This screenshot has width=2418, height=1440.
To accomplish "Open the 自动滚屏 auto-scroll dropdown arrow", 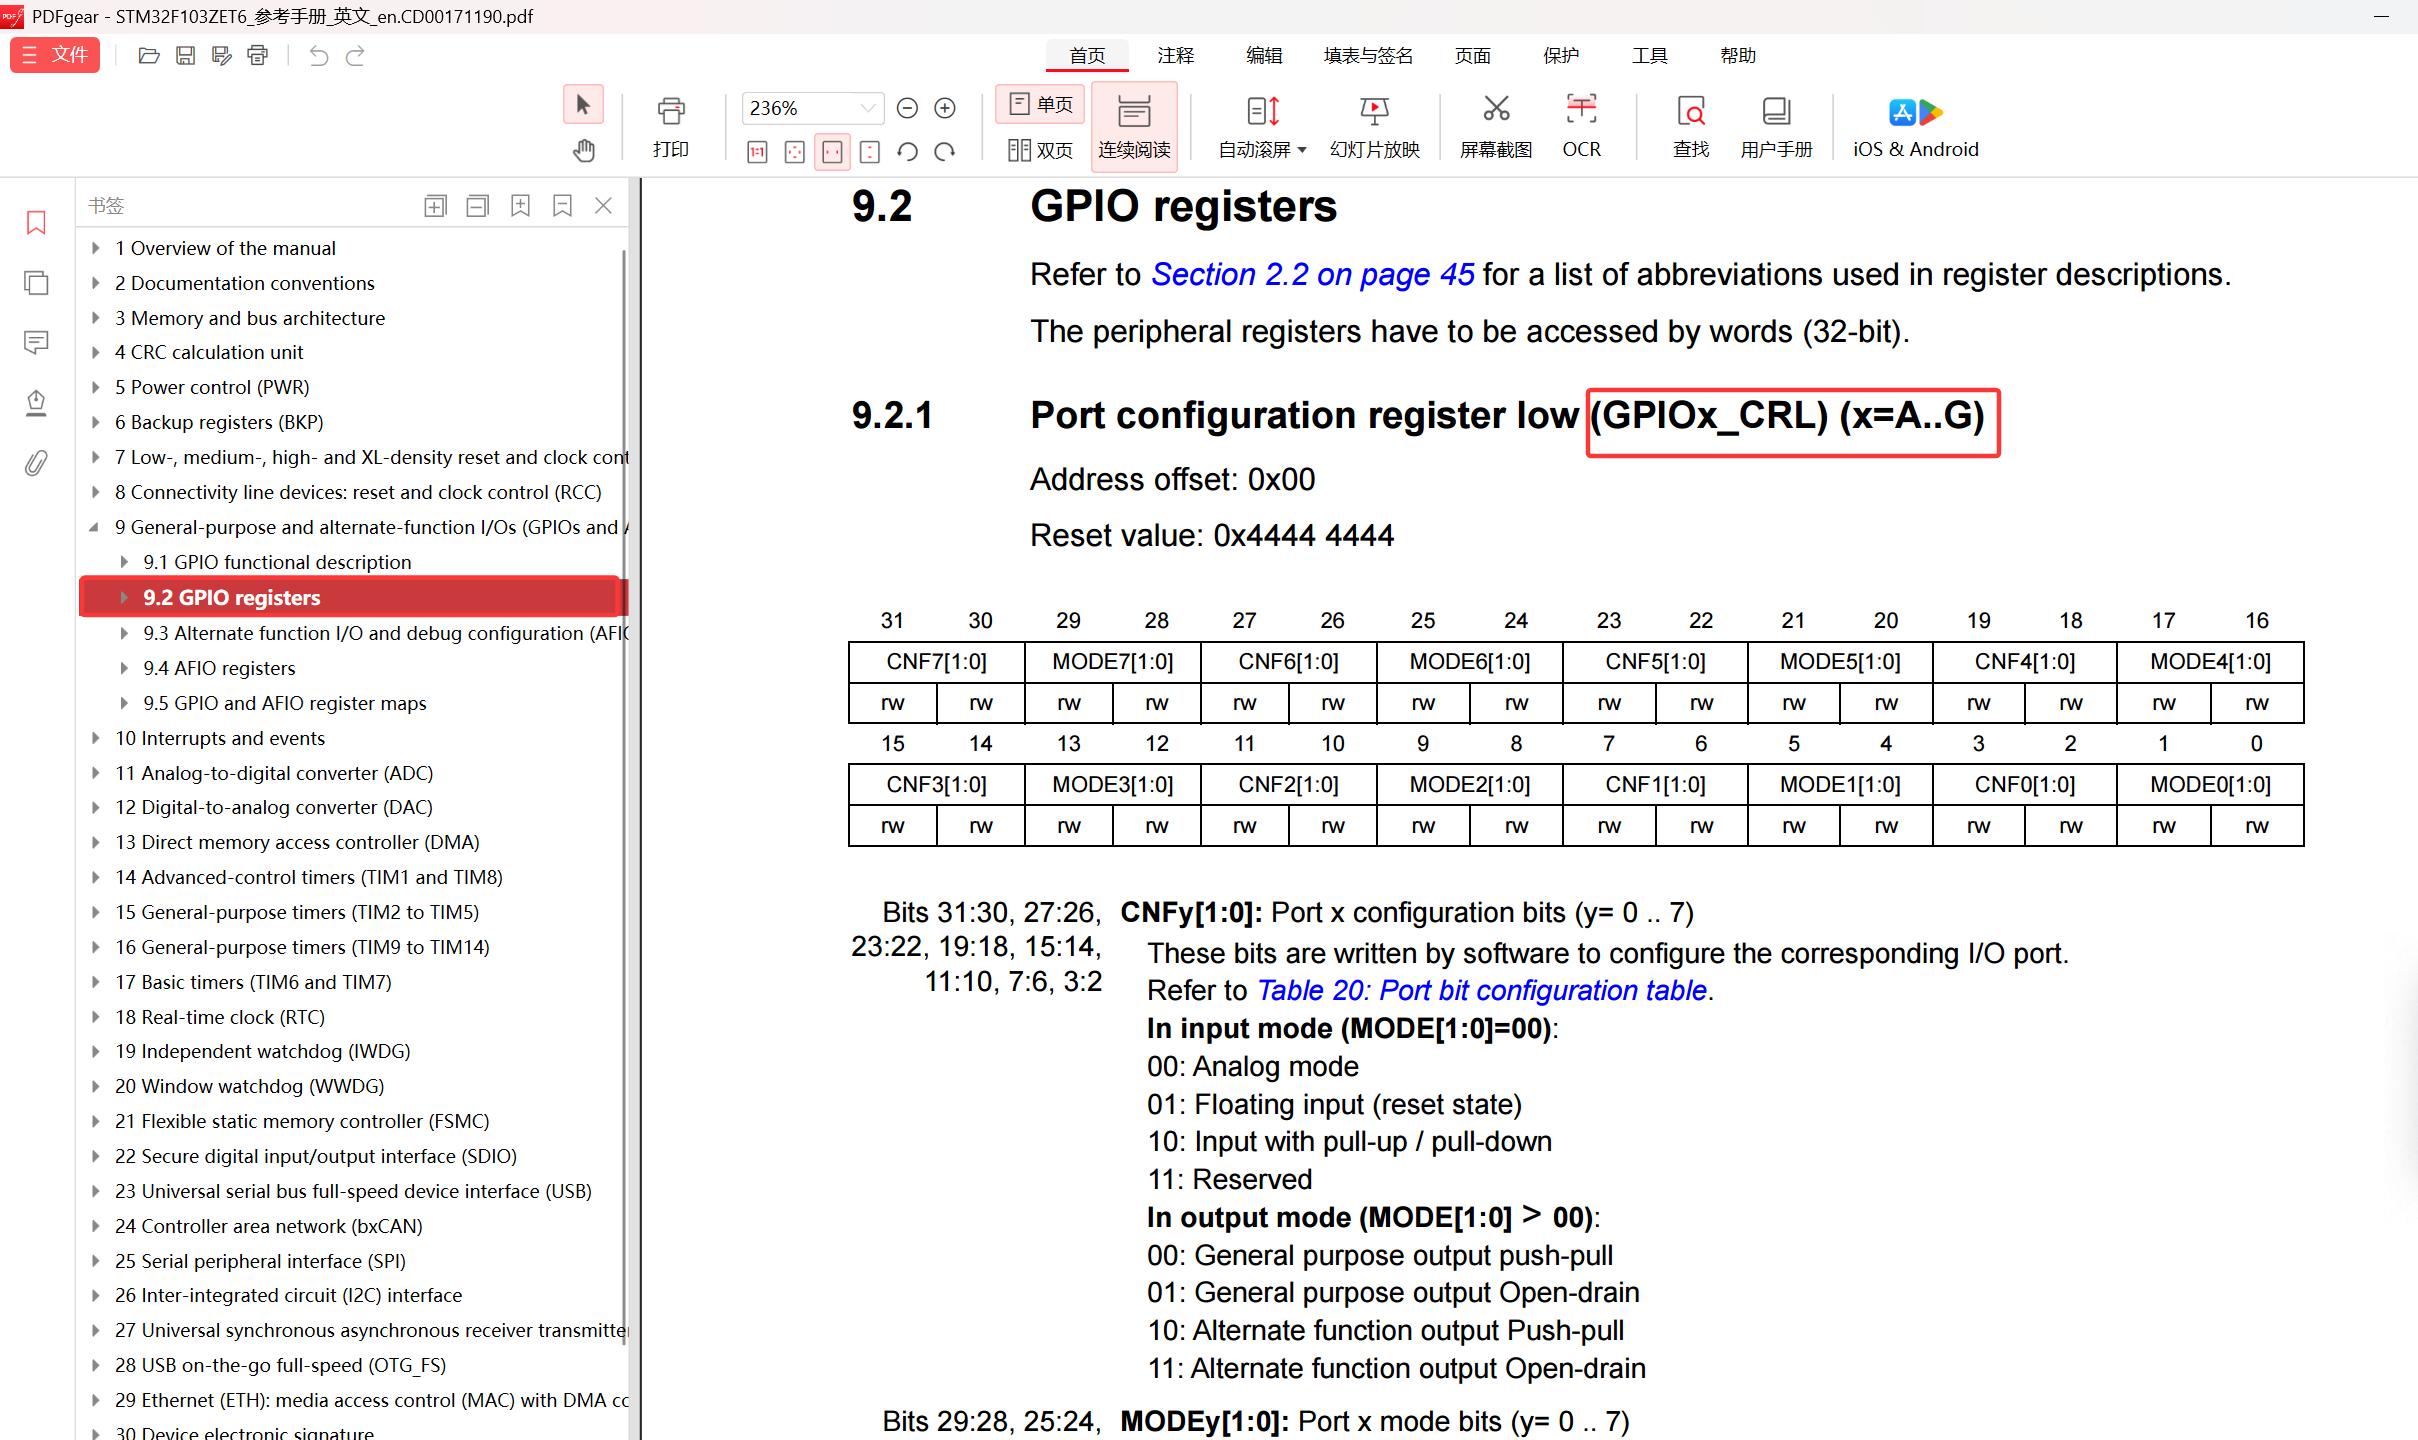I will tap(1302, 150).
